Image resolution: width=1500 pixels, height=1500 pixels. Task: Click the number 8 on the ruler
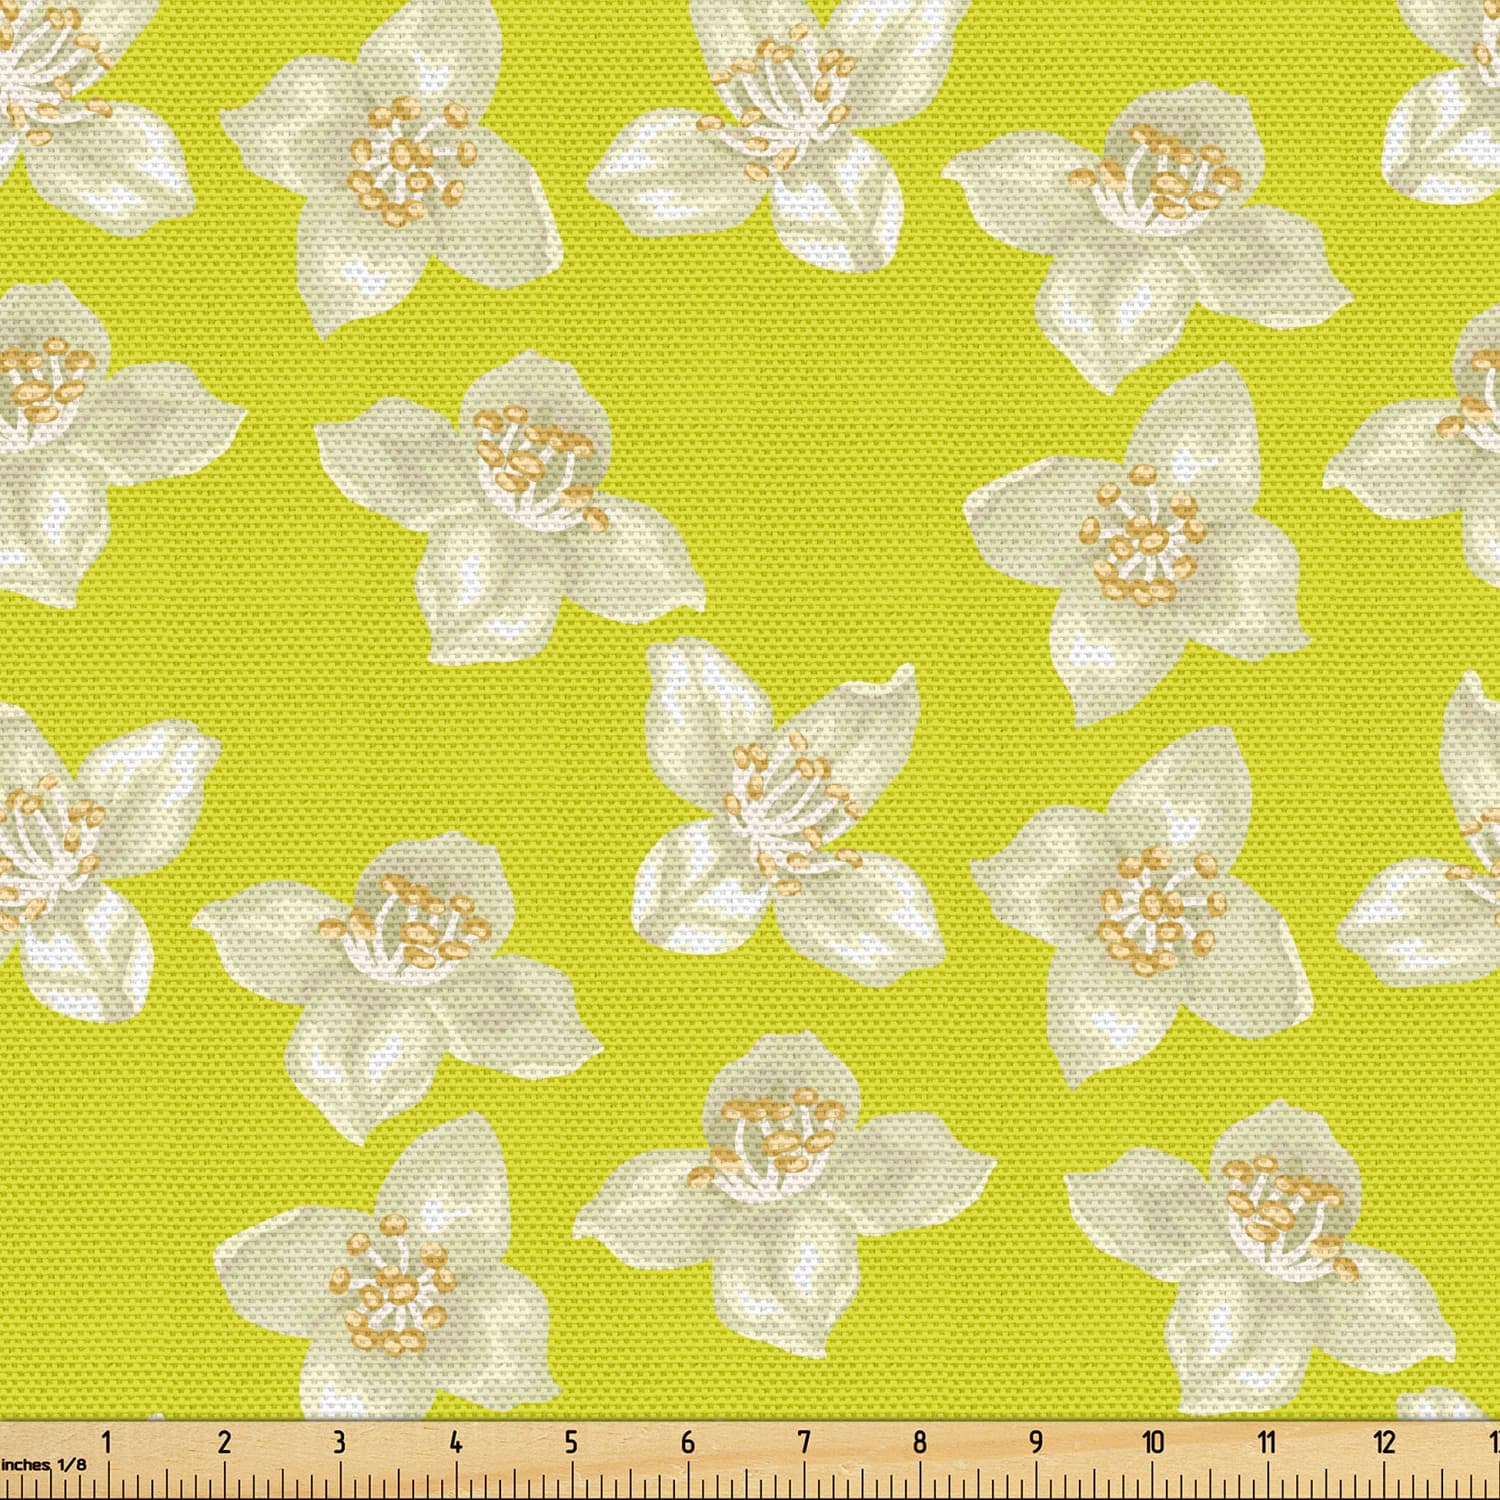[919, 1442]
